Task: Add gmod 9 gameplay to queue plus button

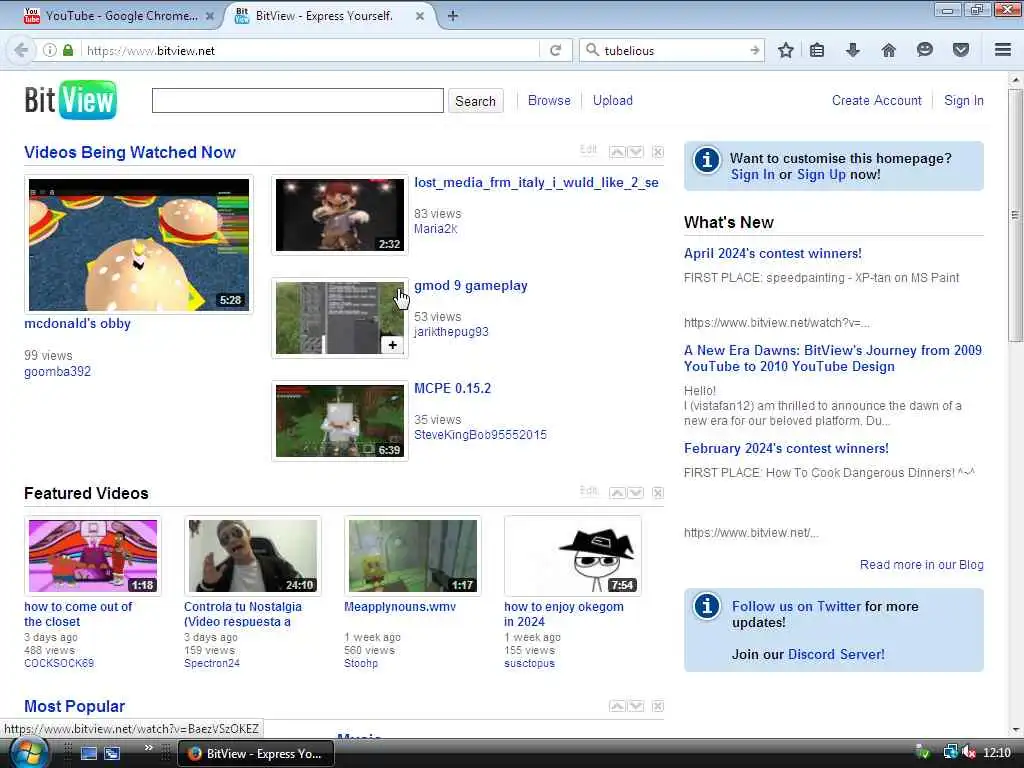Action: pos(392,345)
